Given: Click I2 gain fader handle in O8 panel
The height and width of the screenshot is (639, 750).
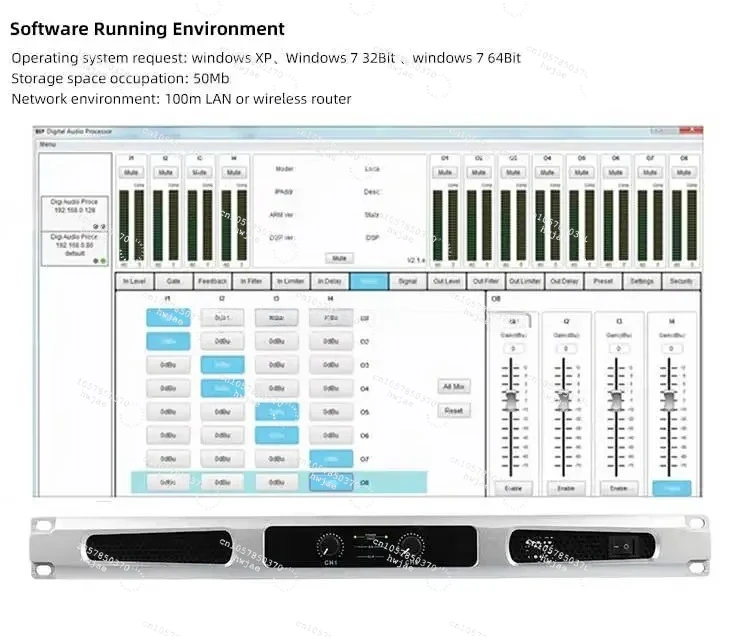Looking at the screenshot, I should (x=563, y=401).
